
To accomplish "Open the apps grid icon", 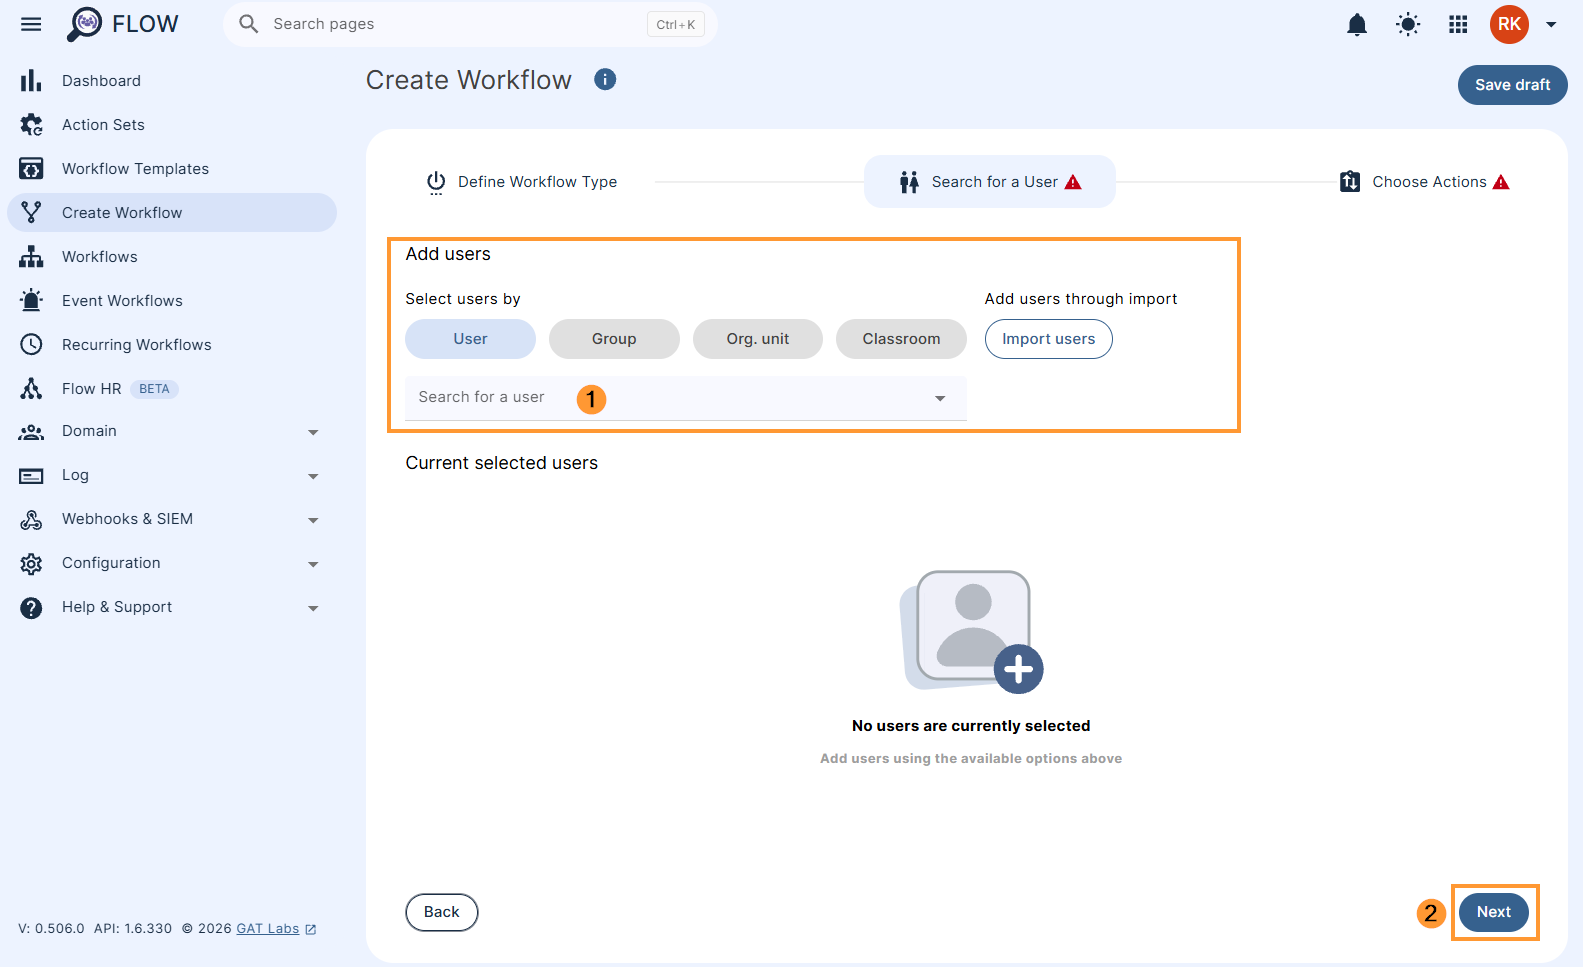I will coord(1458,25).
